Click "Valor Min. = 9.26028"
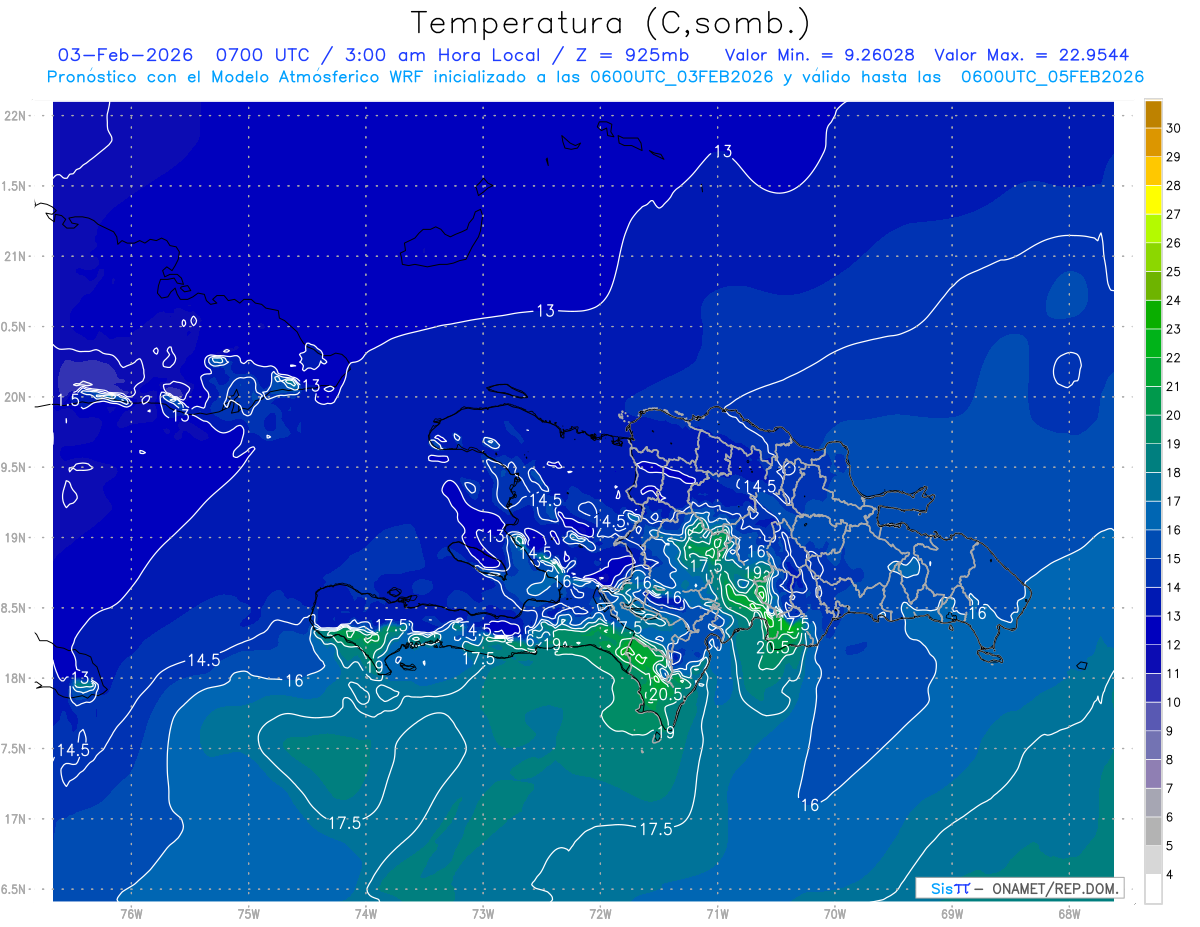Image resolution: width=1200 pixels, height=927 pixels. point(819,55)
